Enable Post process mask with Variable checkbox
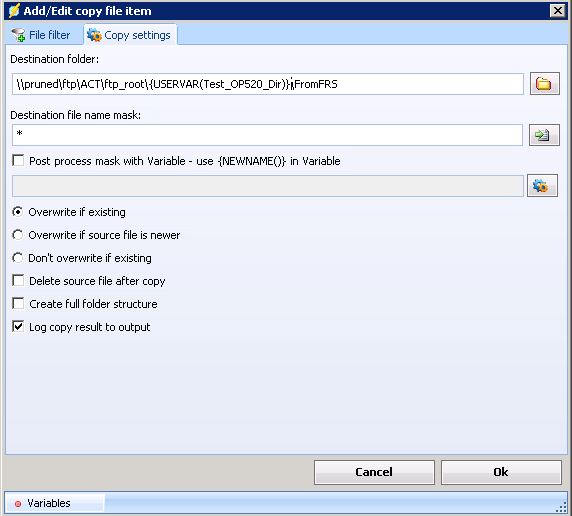 coord(18,160)
